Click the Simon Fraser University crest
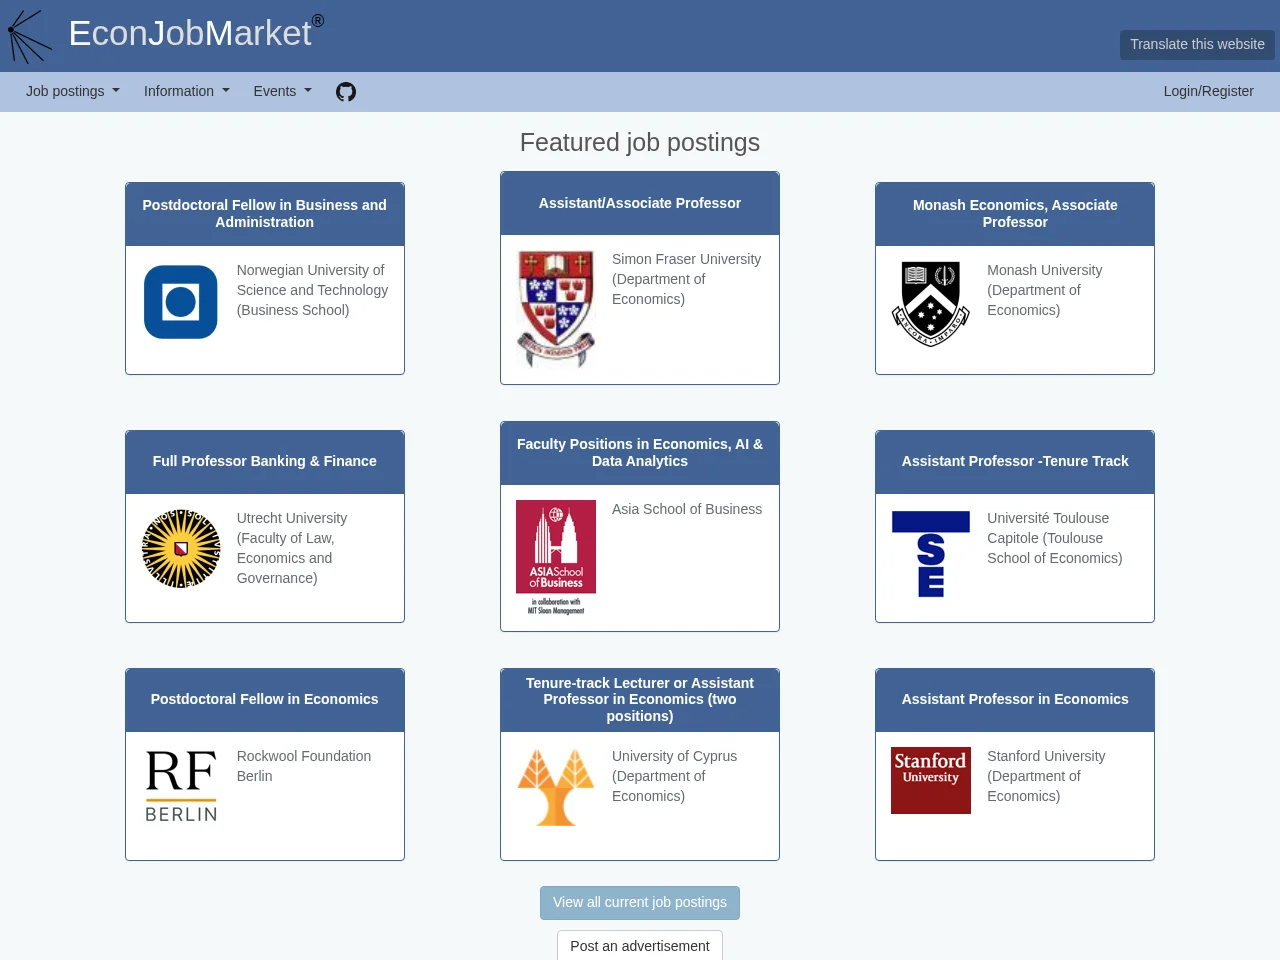1280x960 pixels. coord(556,310)
